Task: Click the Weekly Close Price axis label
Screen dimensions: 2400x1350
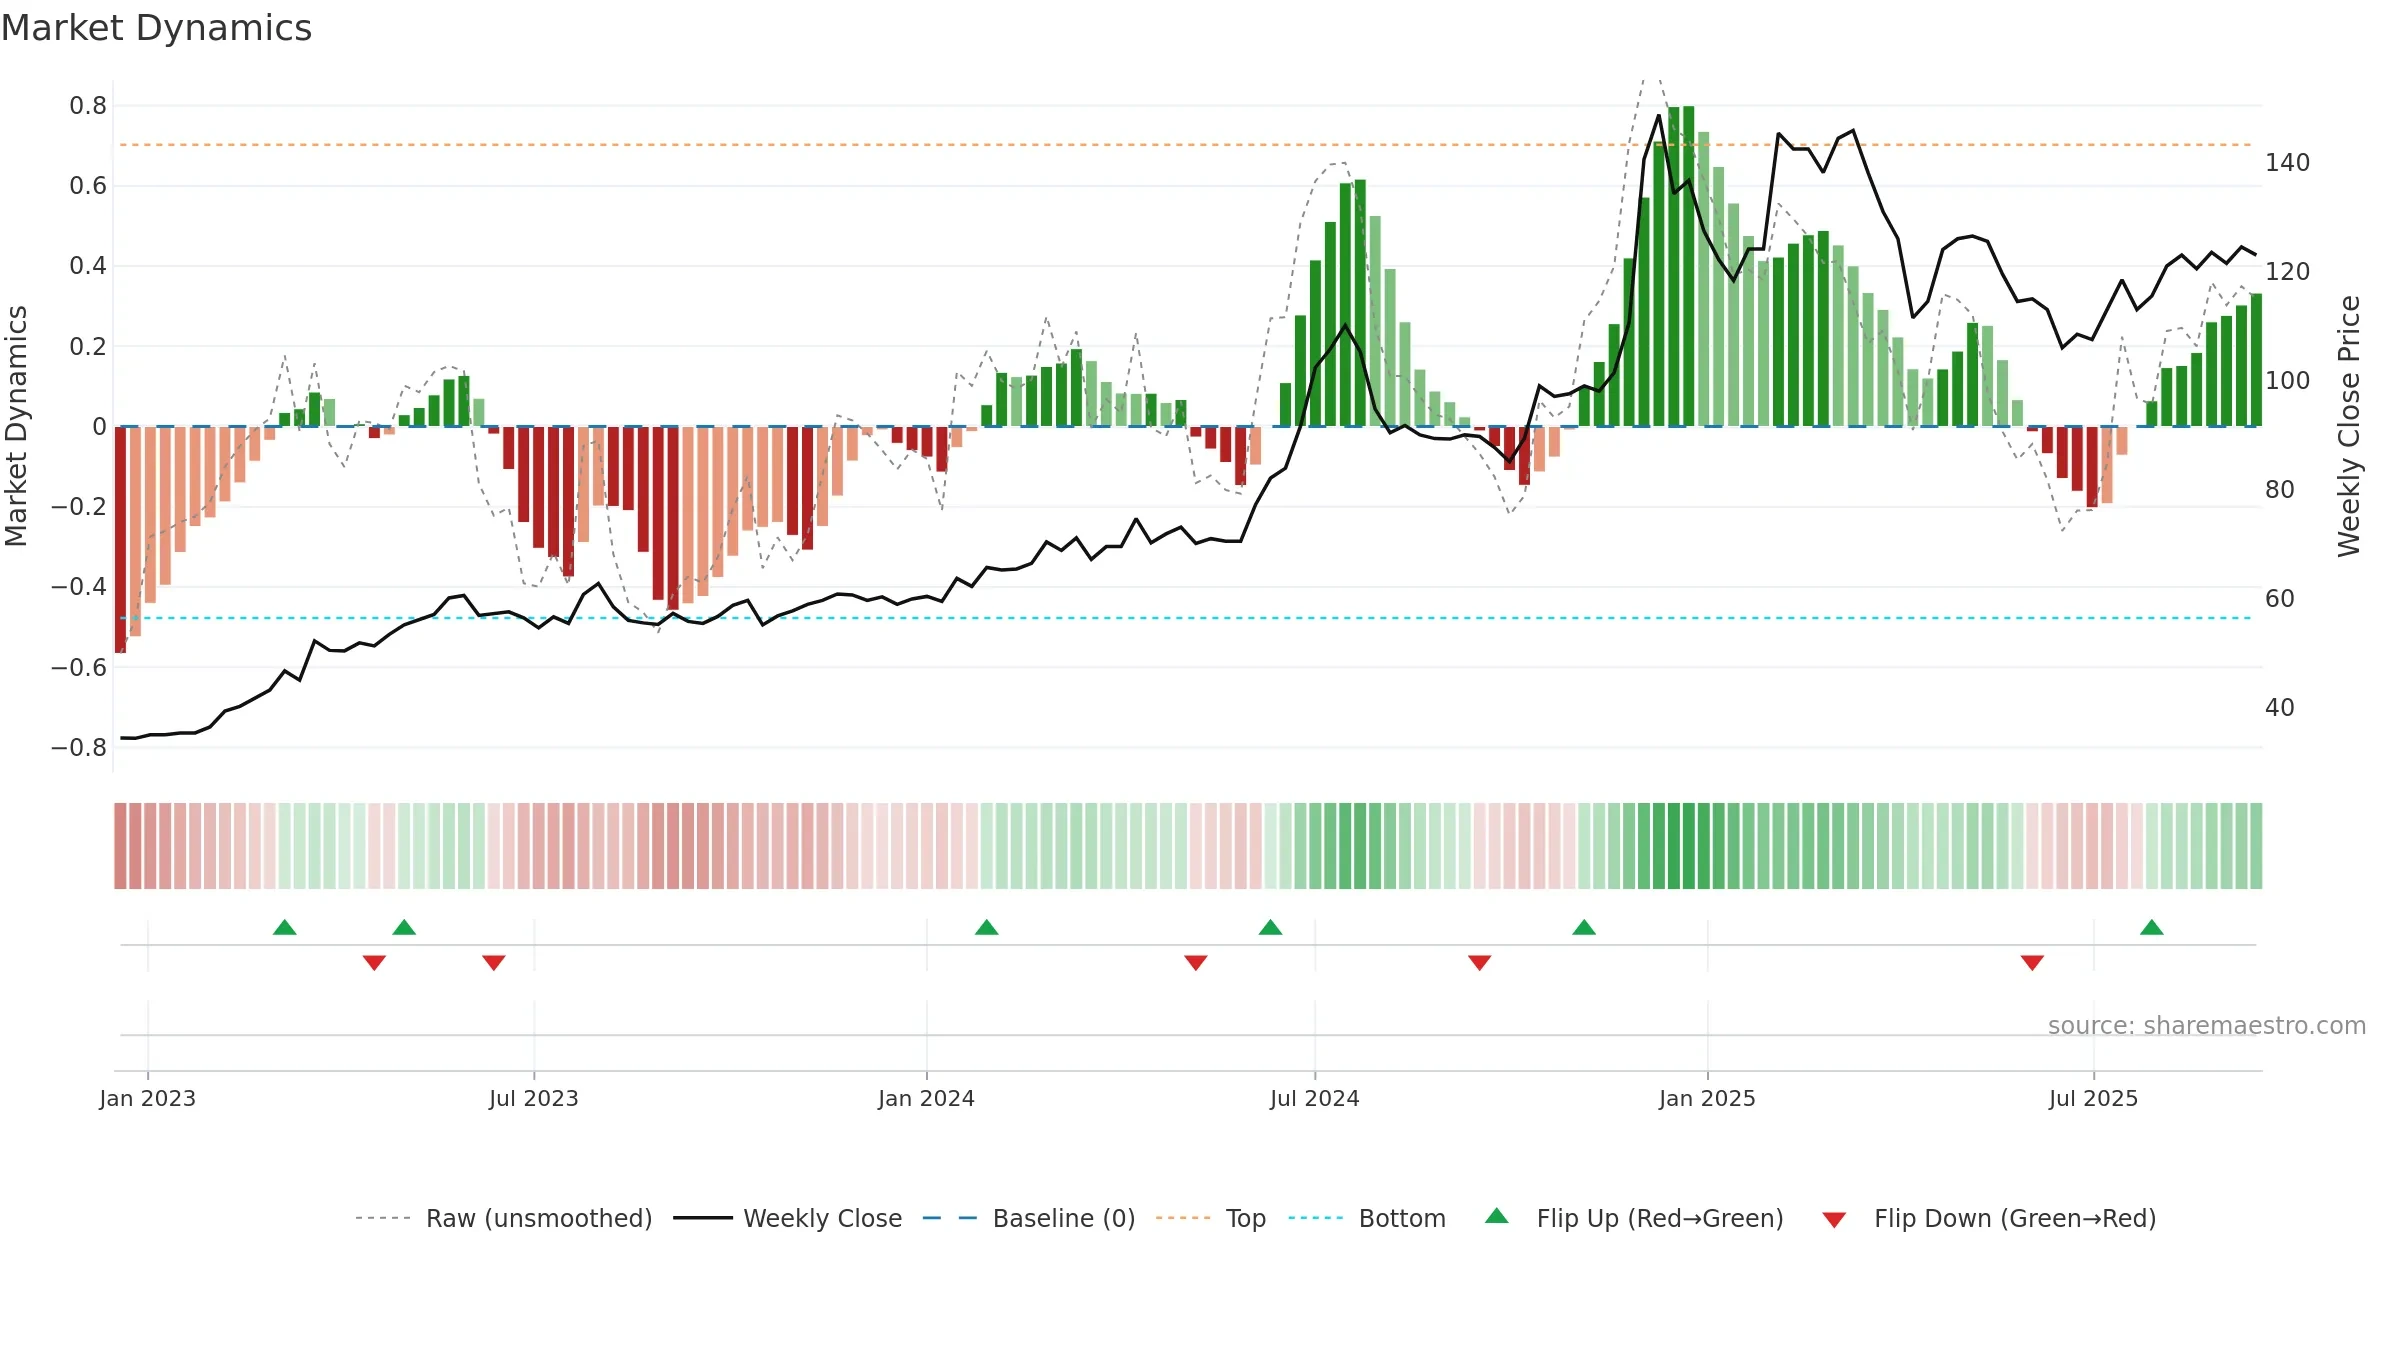Action: (2349, 426)
